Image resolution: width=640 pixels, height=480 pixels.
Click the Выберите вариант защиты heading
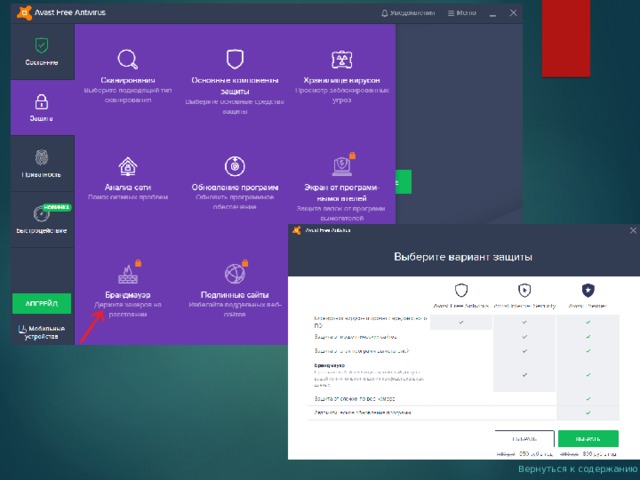click(x=463, y=257)
